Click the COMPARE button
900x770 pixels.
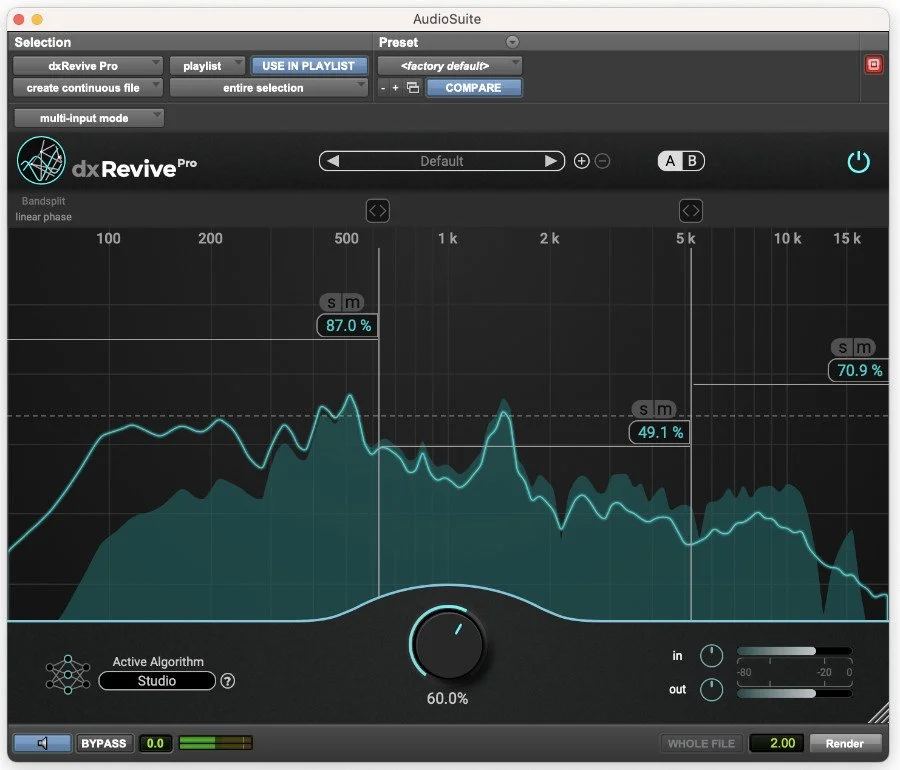point(474,88)
